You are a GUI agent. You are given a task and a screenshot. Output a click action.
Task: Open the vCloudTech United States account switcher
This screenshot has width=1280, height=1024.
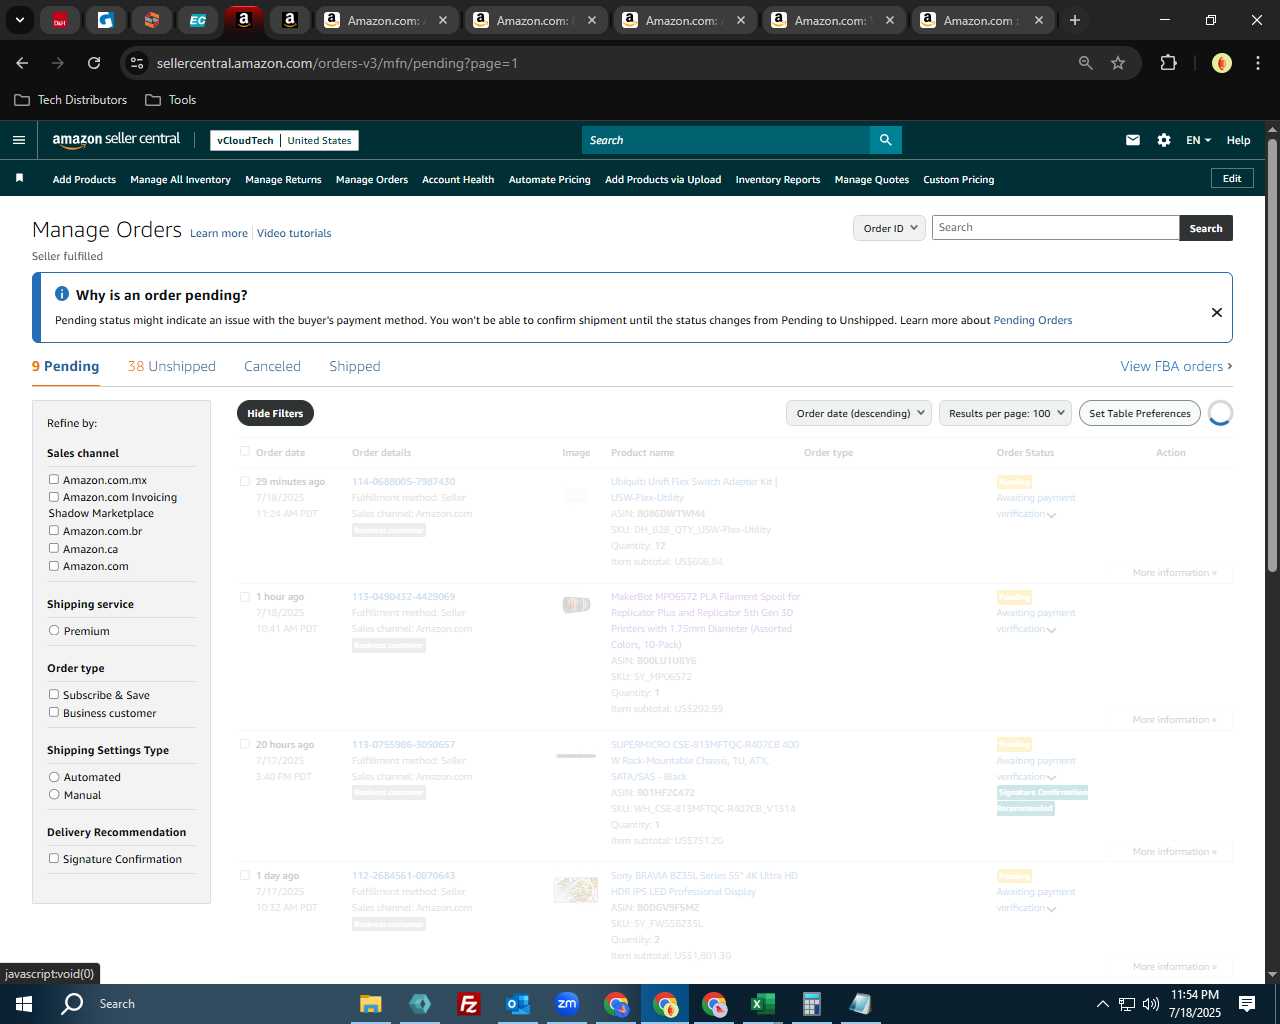coord(284,140)
